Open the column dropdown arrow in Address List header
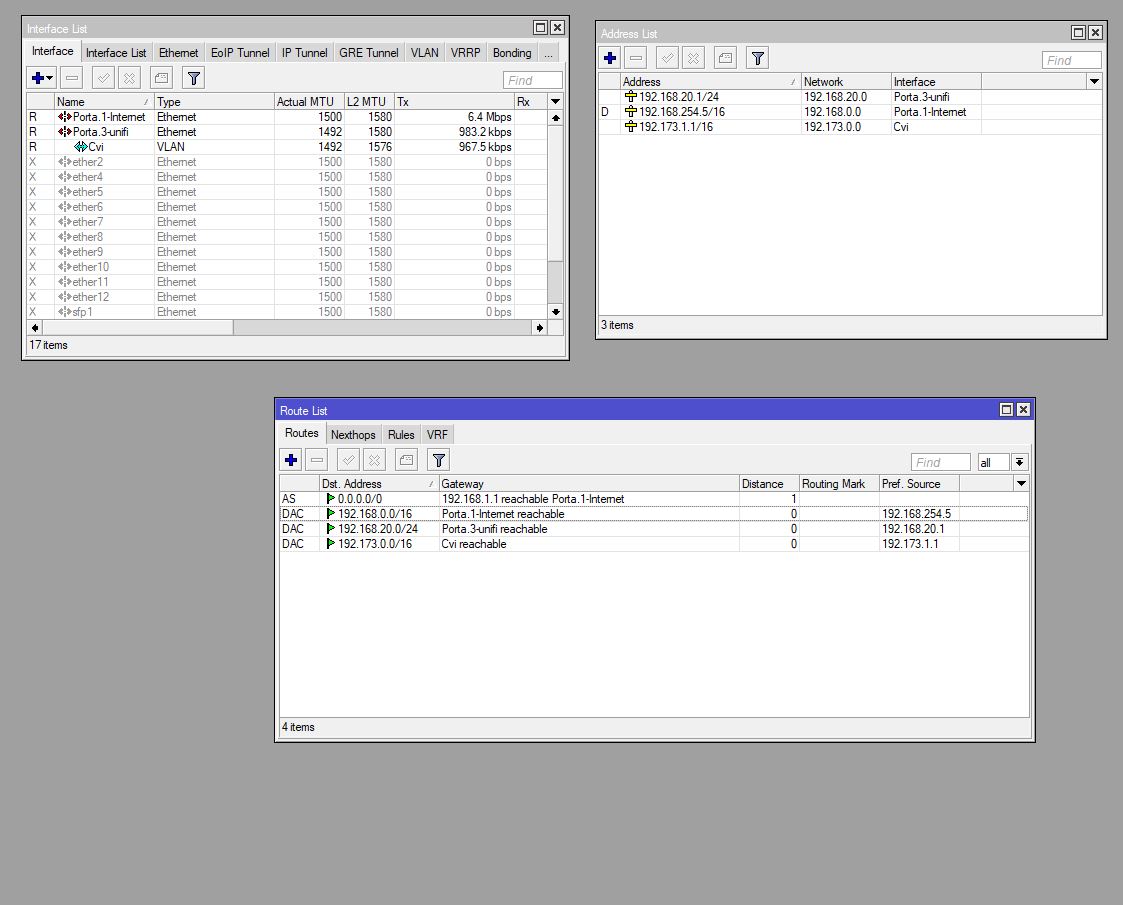This screenshot has height=905, width=1123. (1094, 81)
